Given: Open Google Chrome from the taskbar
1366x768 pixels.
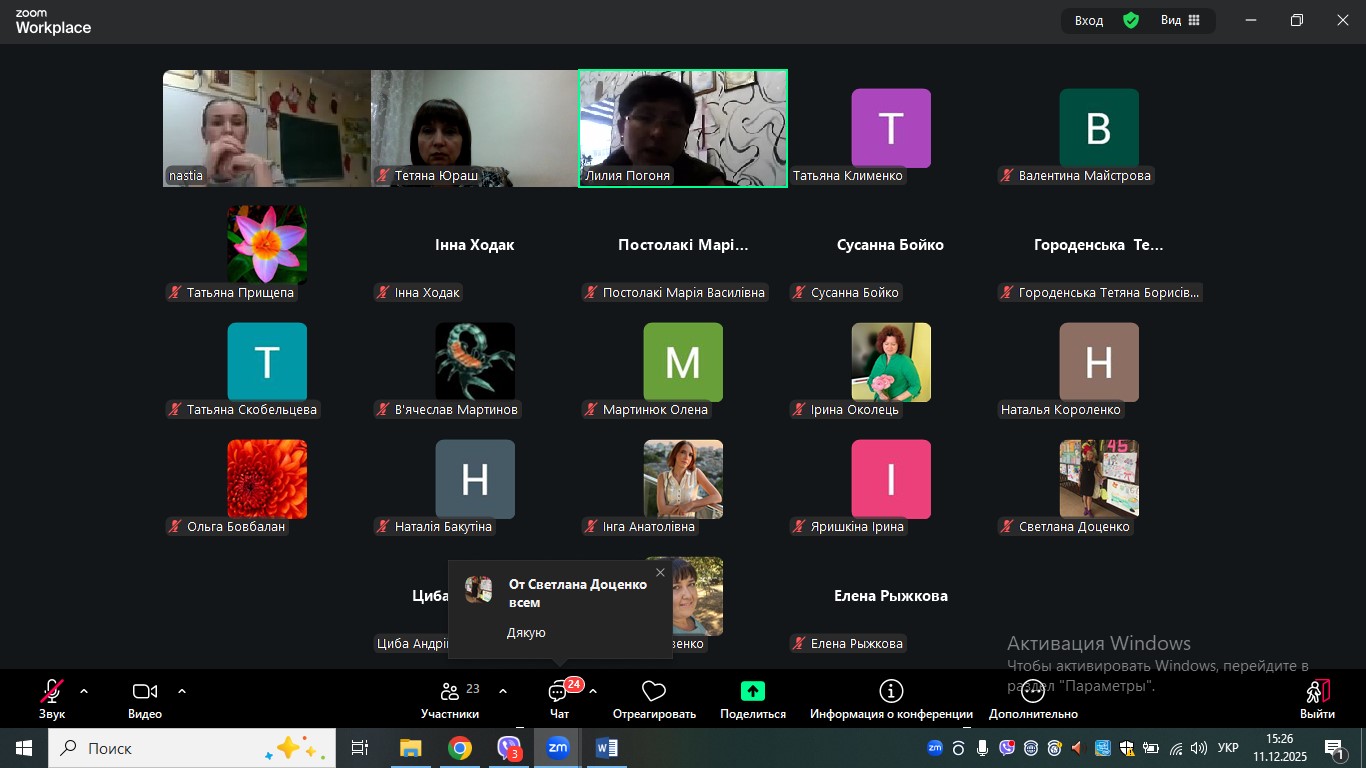Looking at the screenshot, I should (x=460, y=748).
